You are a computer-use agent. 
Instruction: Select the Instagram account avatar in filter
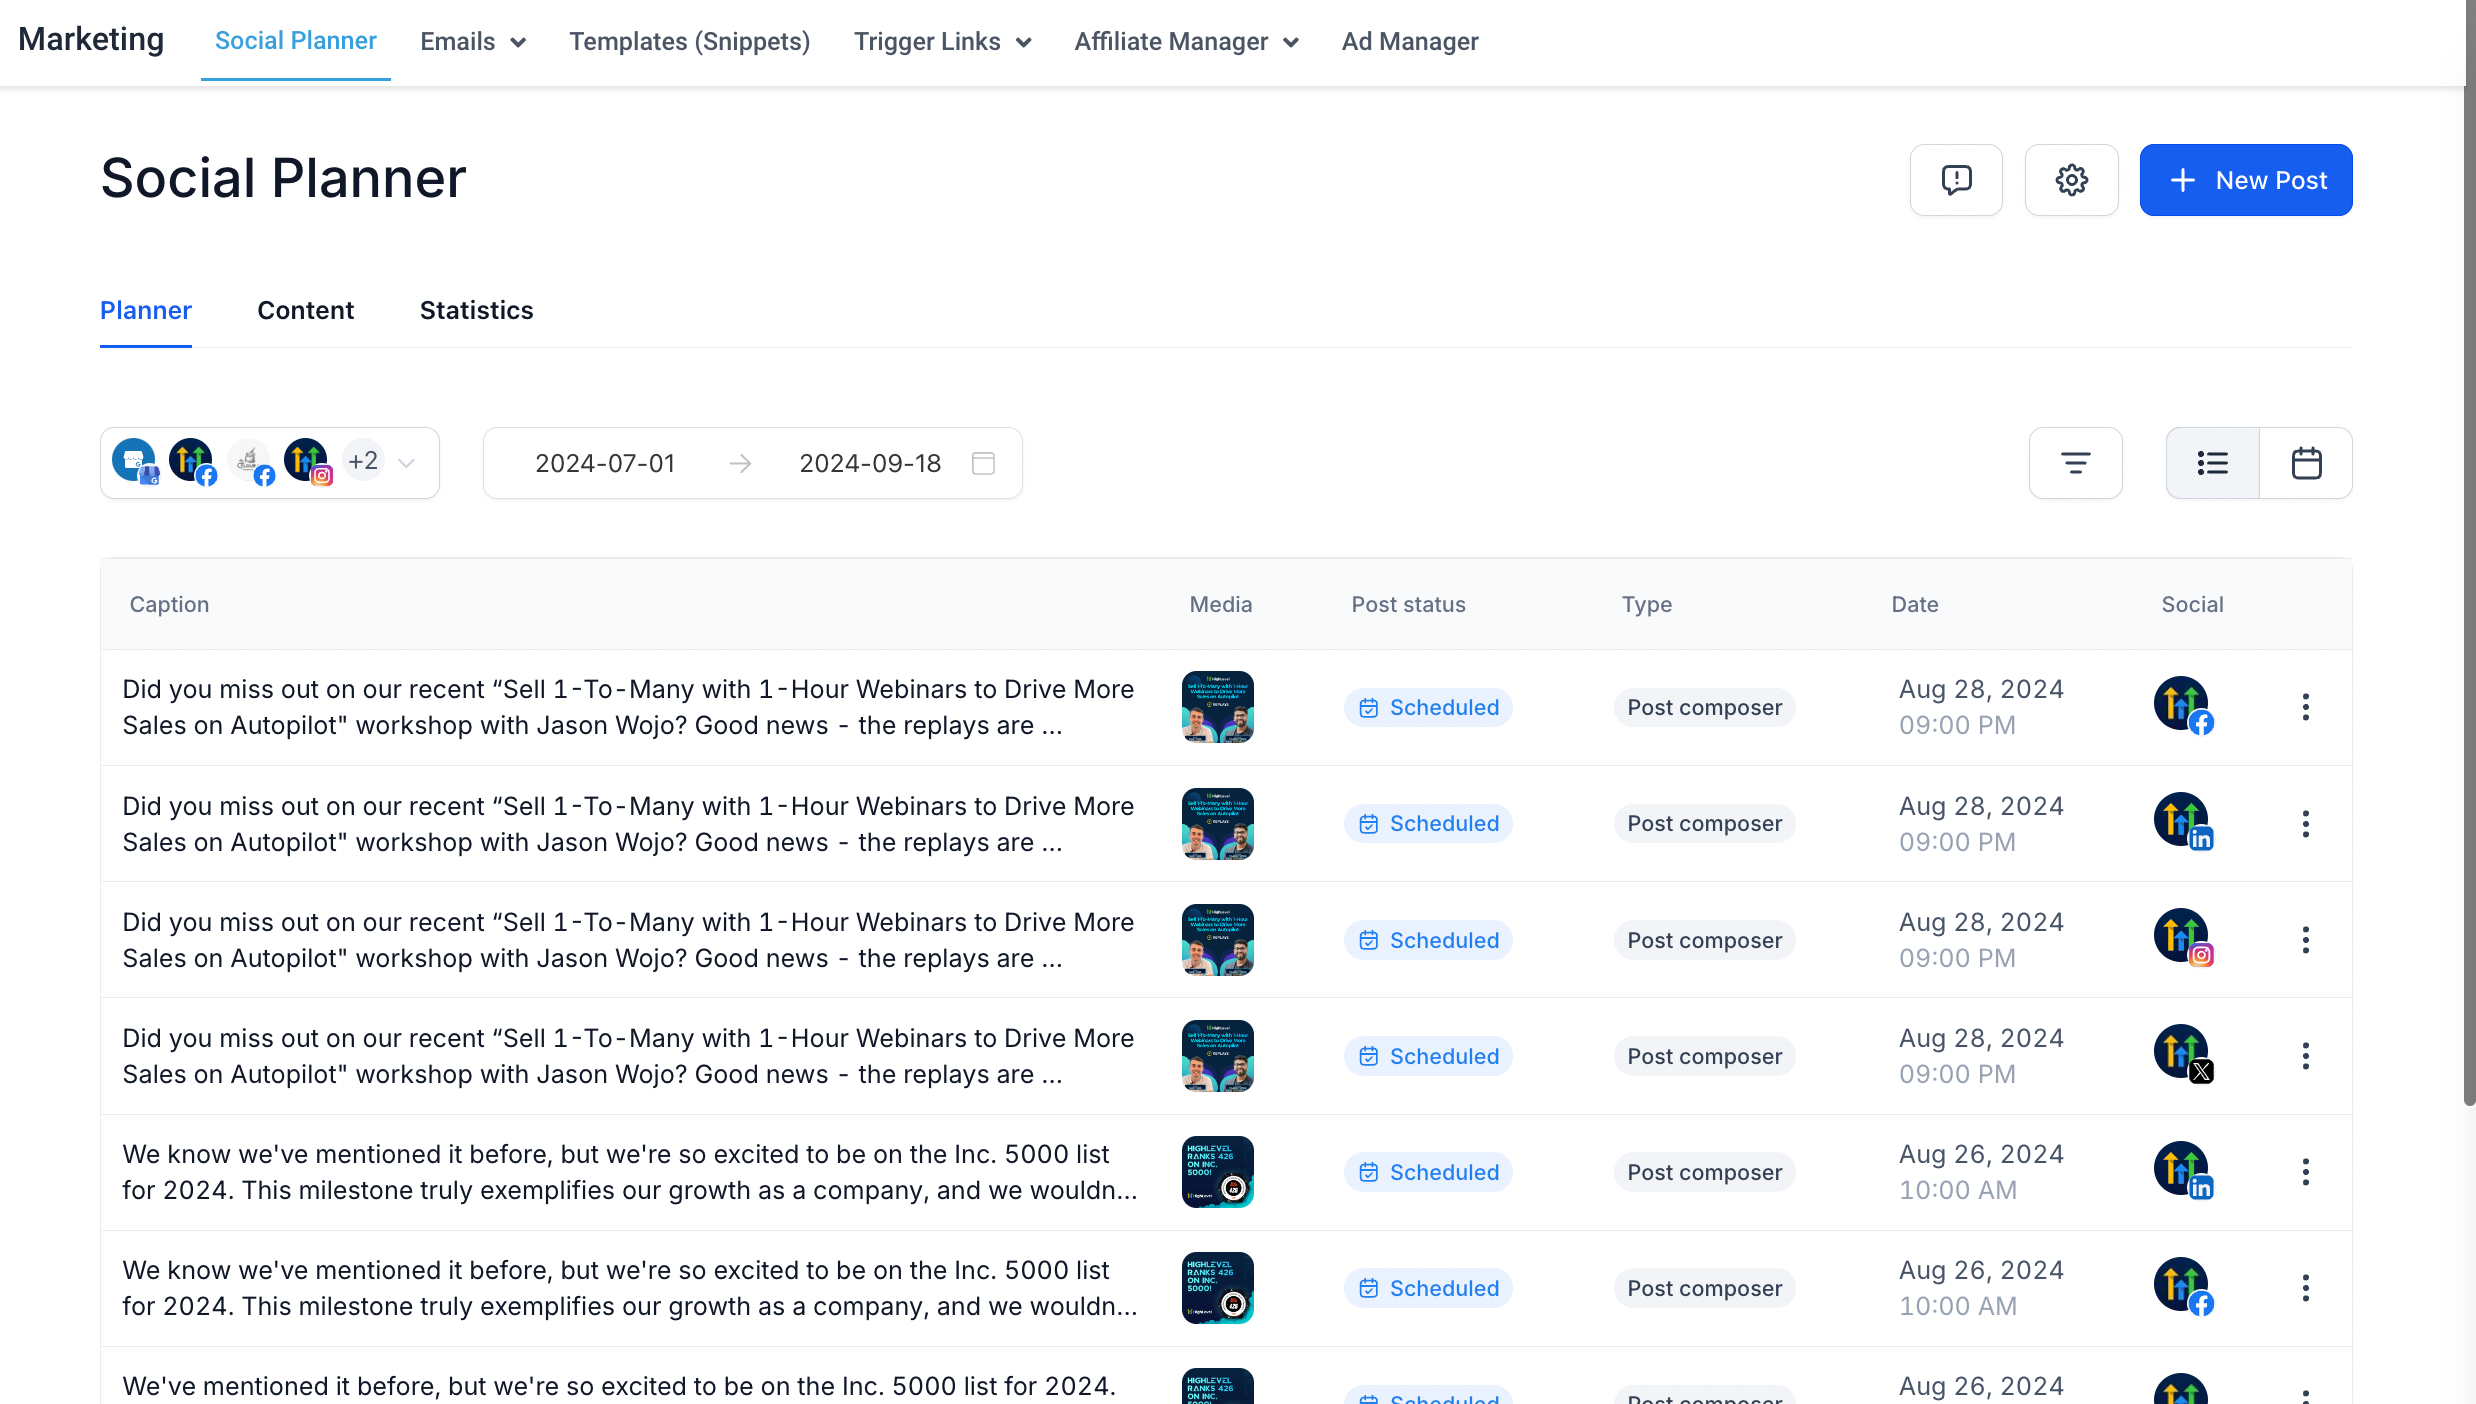point(308,461)
